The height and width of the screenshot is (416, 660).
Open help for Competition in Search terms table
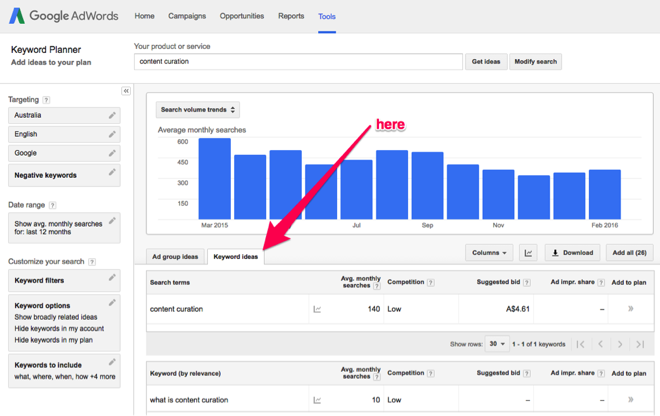point(431,283)
